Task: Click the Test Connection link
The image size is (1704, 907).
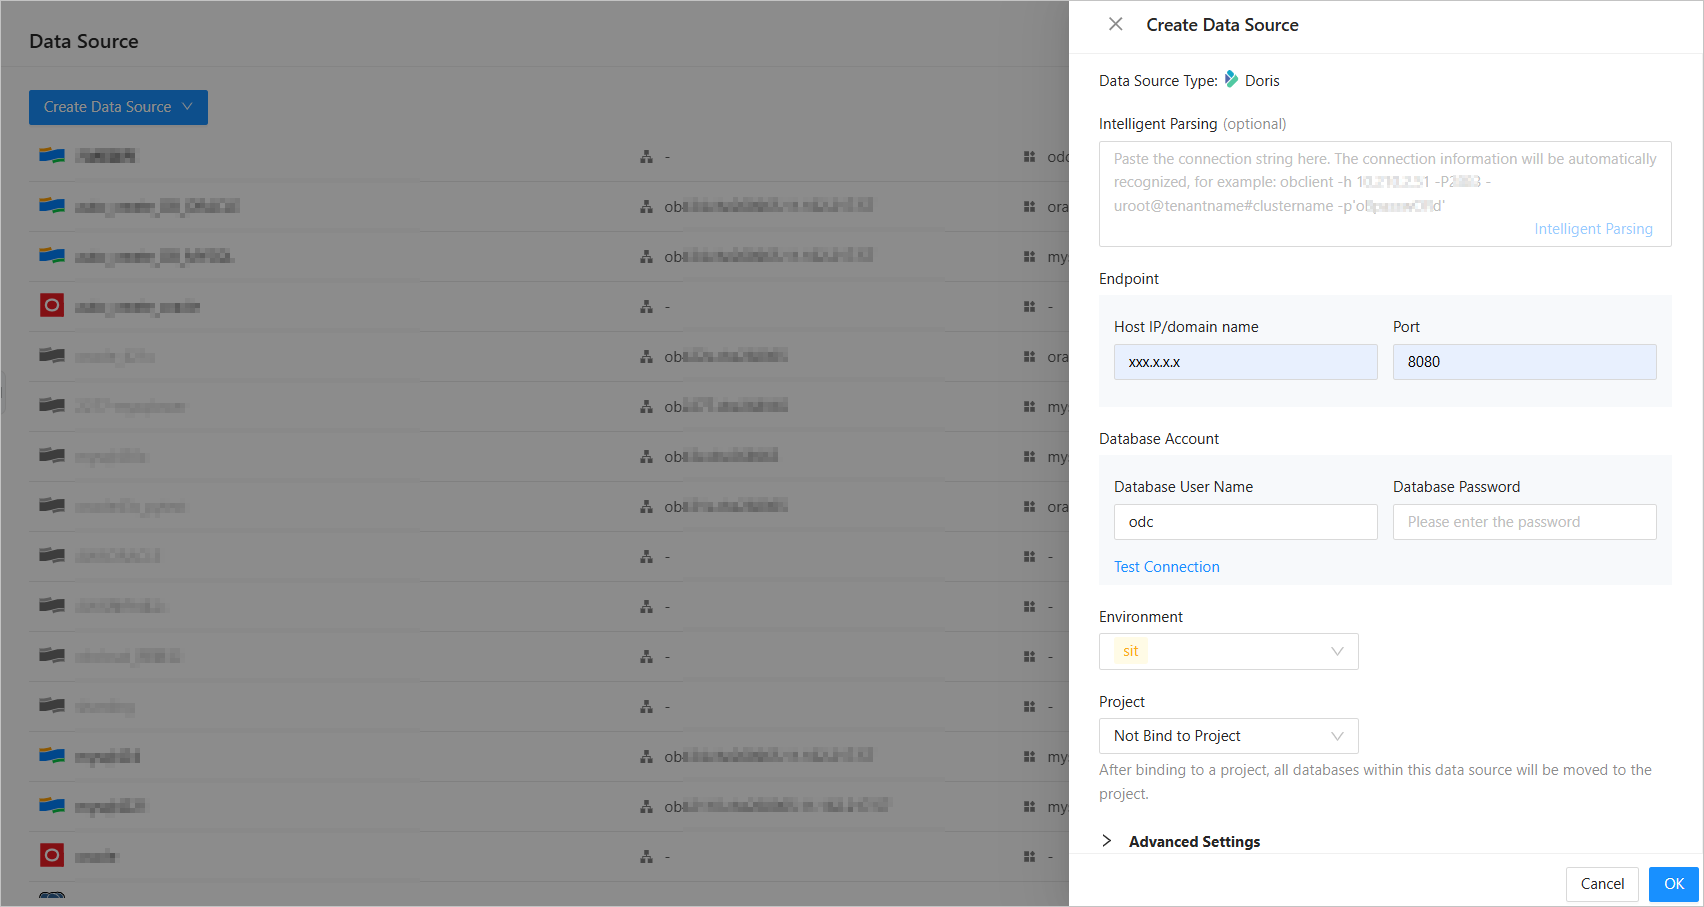Action: [1167, 567]
